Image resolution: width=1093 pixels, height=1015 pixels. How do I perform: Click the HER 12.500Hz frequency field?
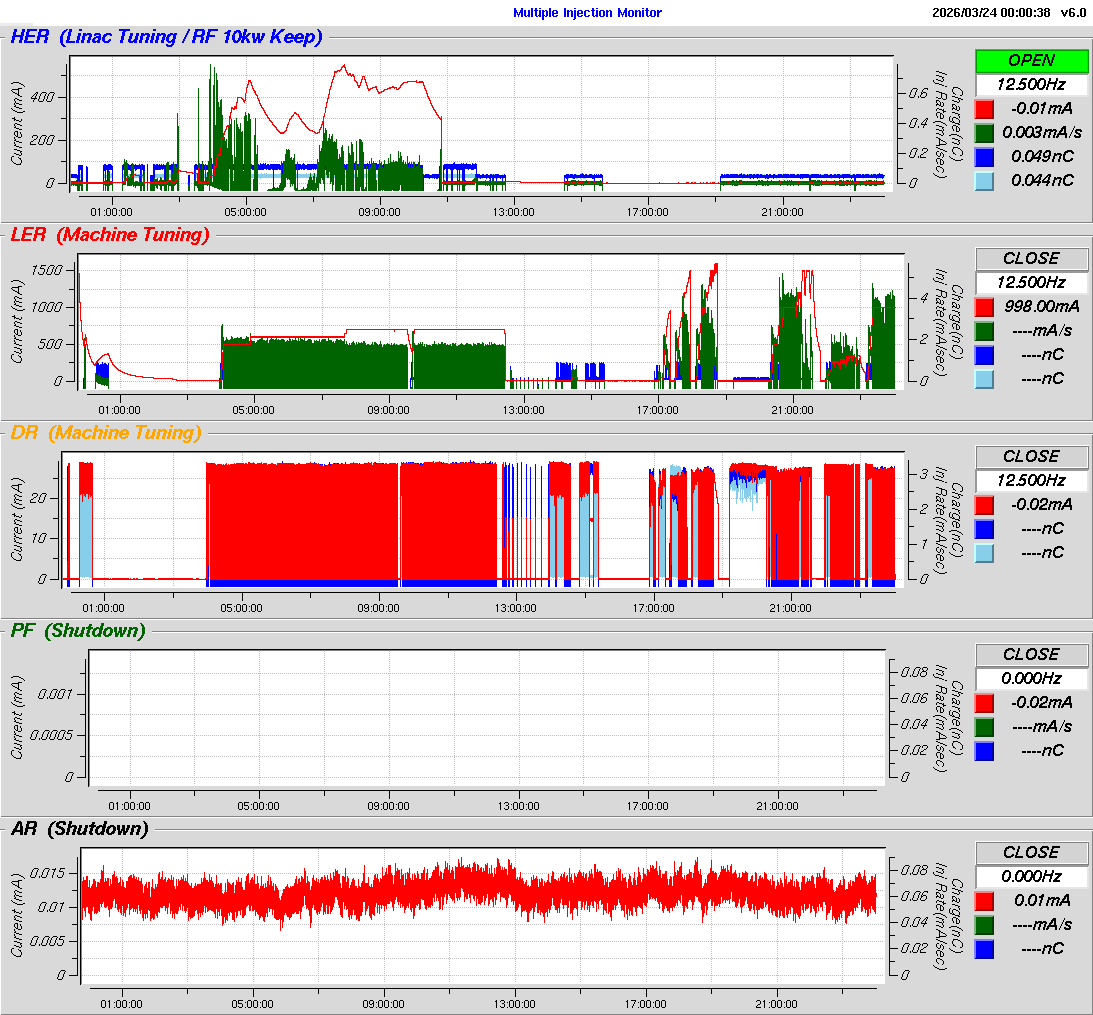[x=1031, y=84]
